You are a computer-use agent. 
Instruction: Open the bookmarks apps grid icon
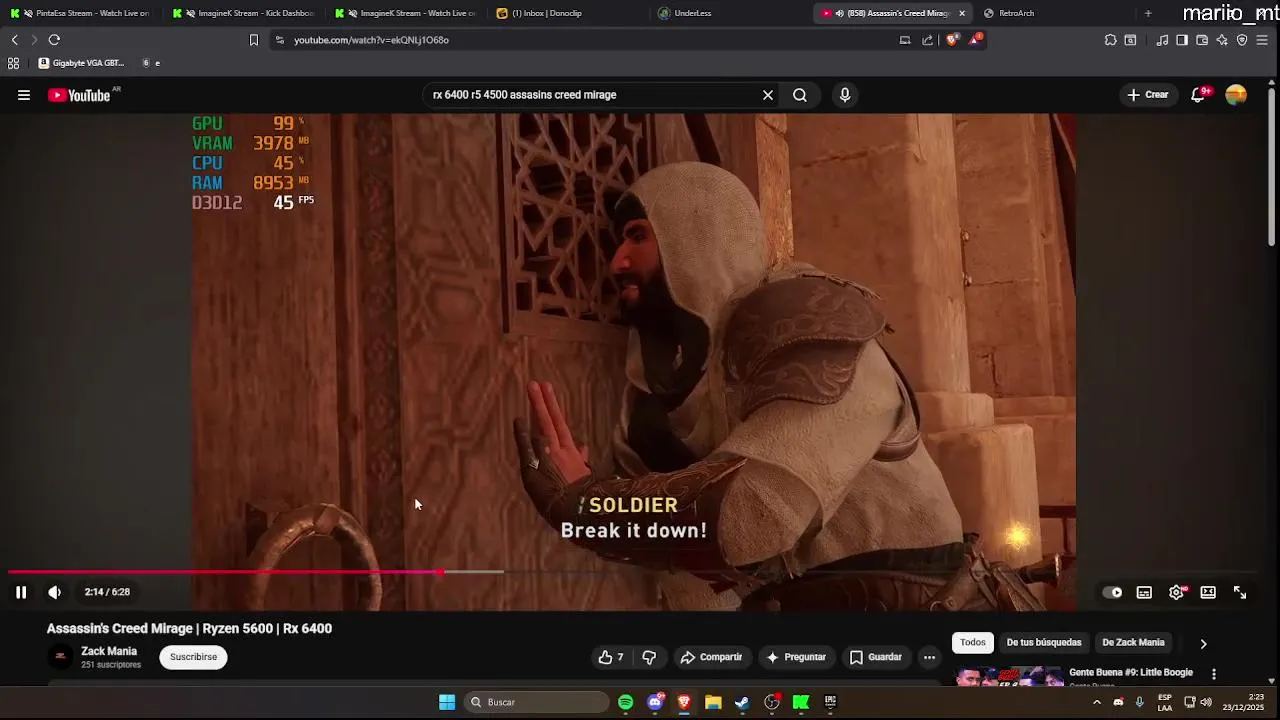13,63
